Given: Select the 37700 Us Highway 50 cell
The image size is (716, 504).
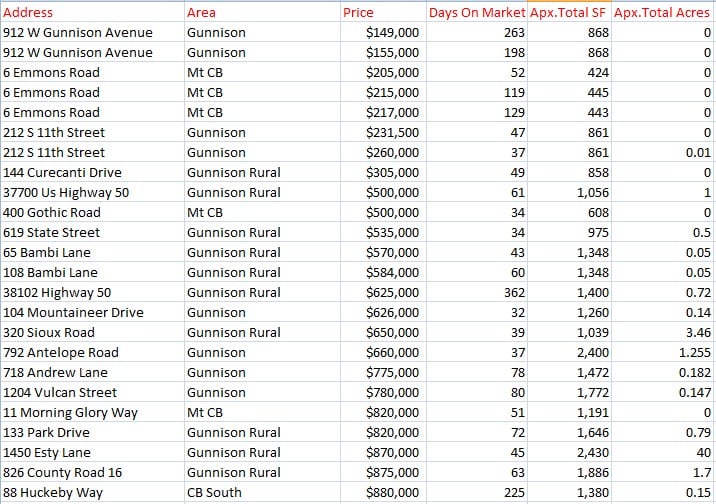Looking at the screenshot, I should (x=92, y=193).
